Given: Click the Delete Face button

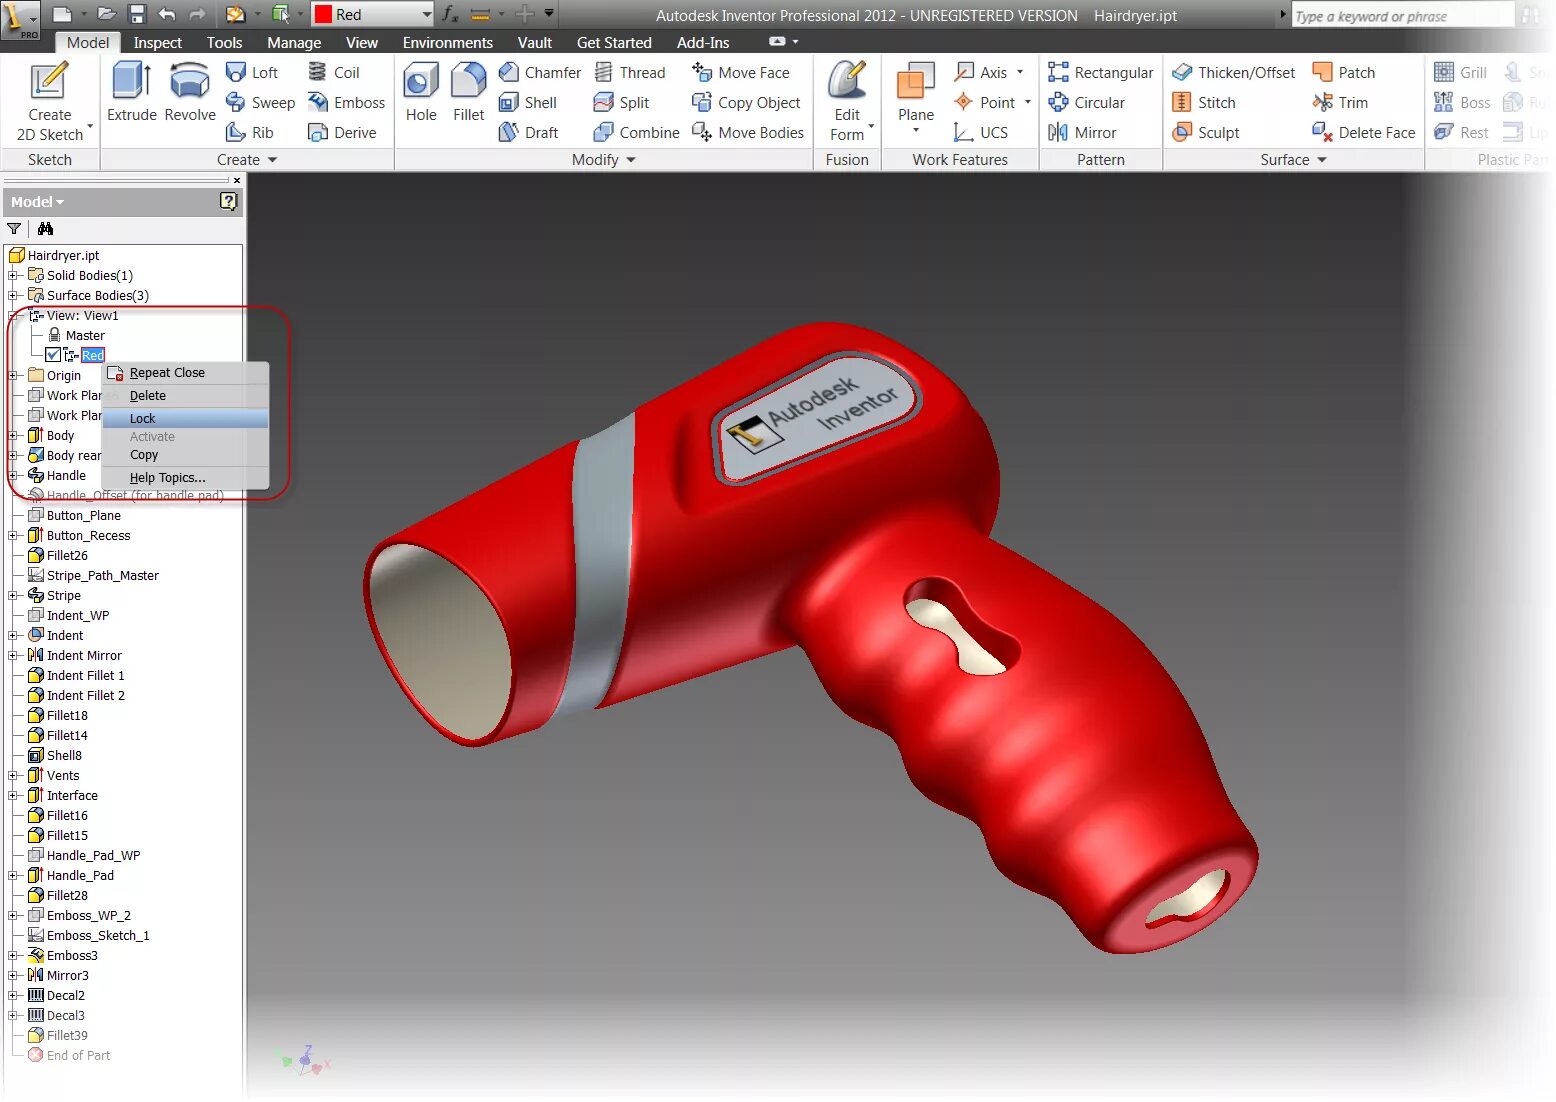Looking at the screenshot, I should tap(1364, 132).
